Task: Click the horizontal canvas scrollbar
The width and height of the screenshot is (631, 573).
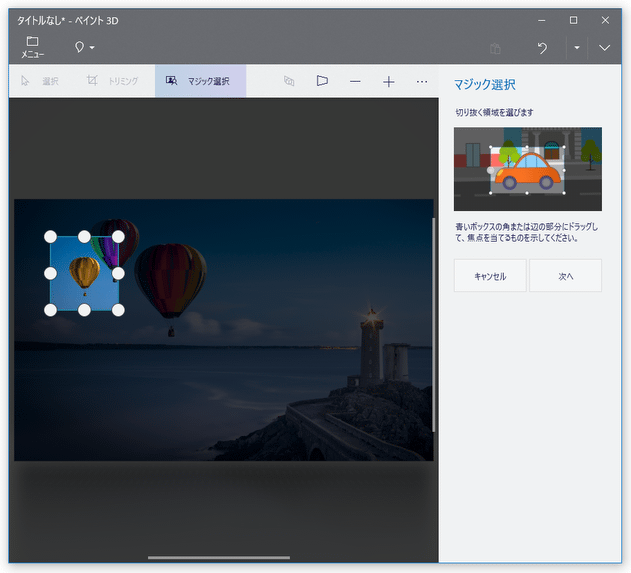Action: click(x=219, y=558)
